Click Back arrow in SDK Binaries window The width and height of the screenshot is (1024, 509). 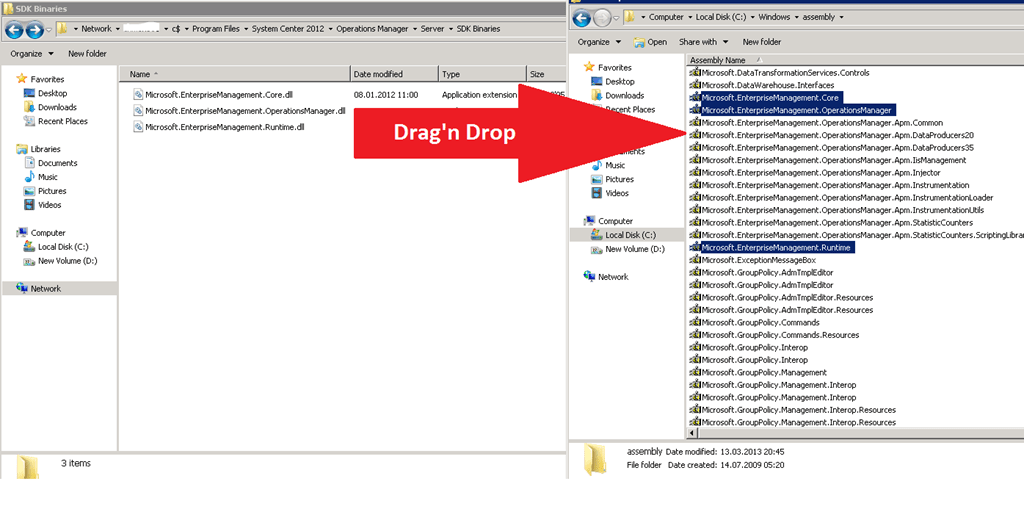point(14,29)
